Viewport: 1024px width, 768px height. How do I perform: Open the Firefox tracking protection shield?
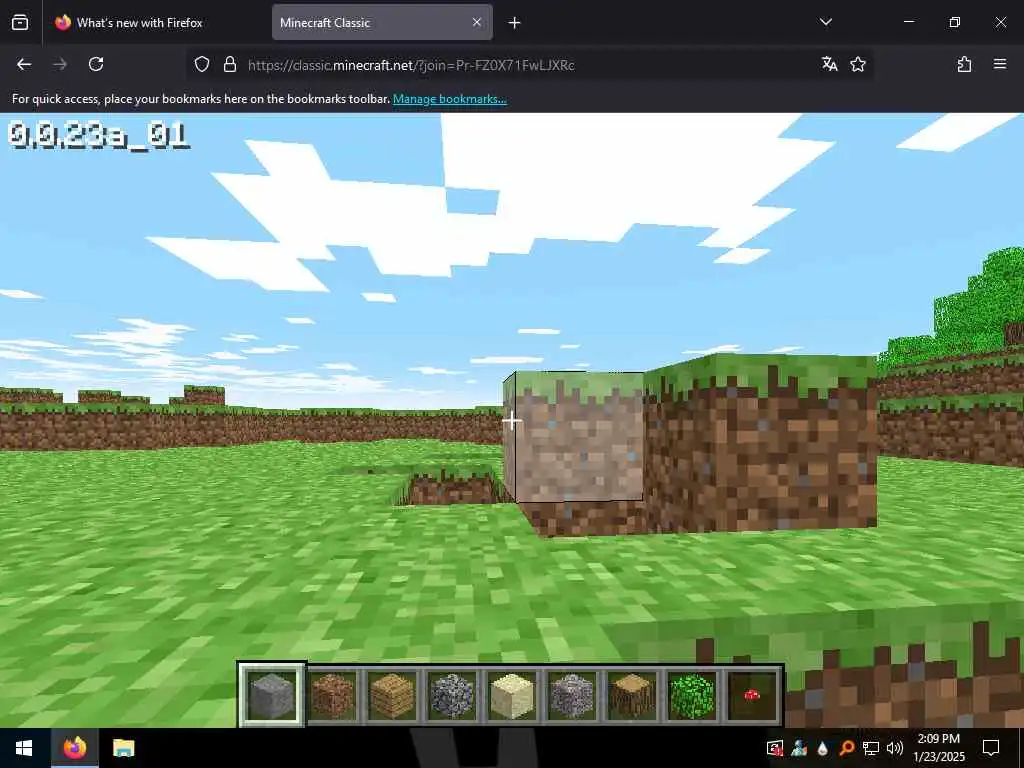[x=202, y=64]
